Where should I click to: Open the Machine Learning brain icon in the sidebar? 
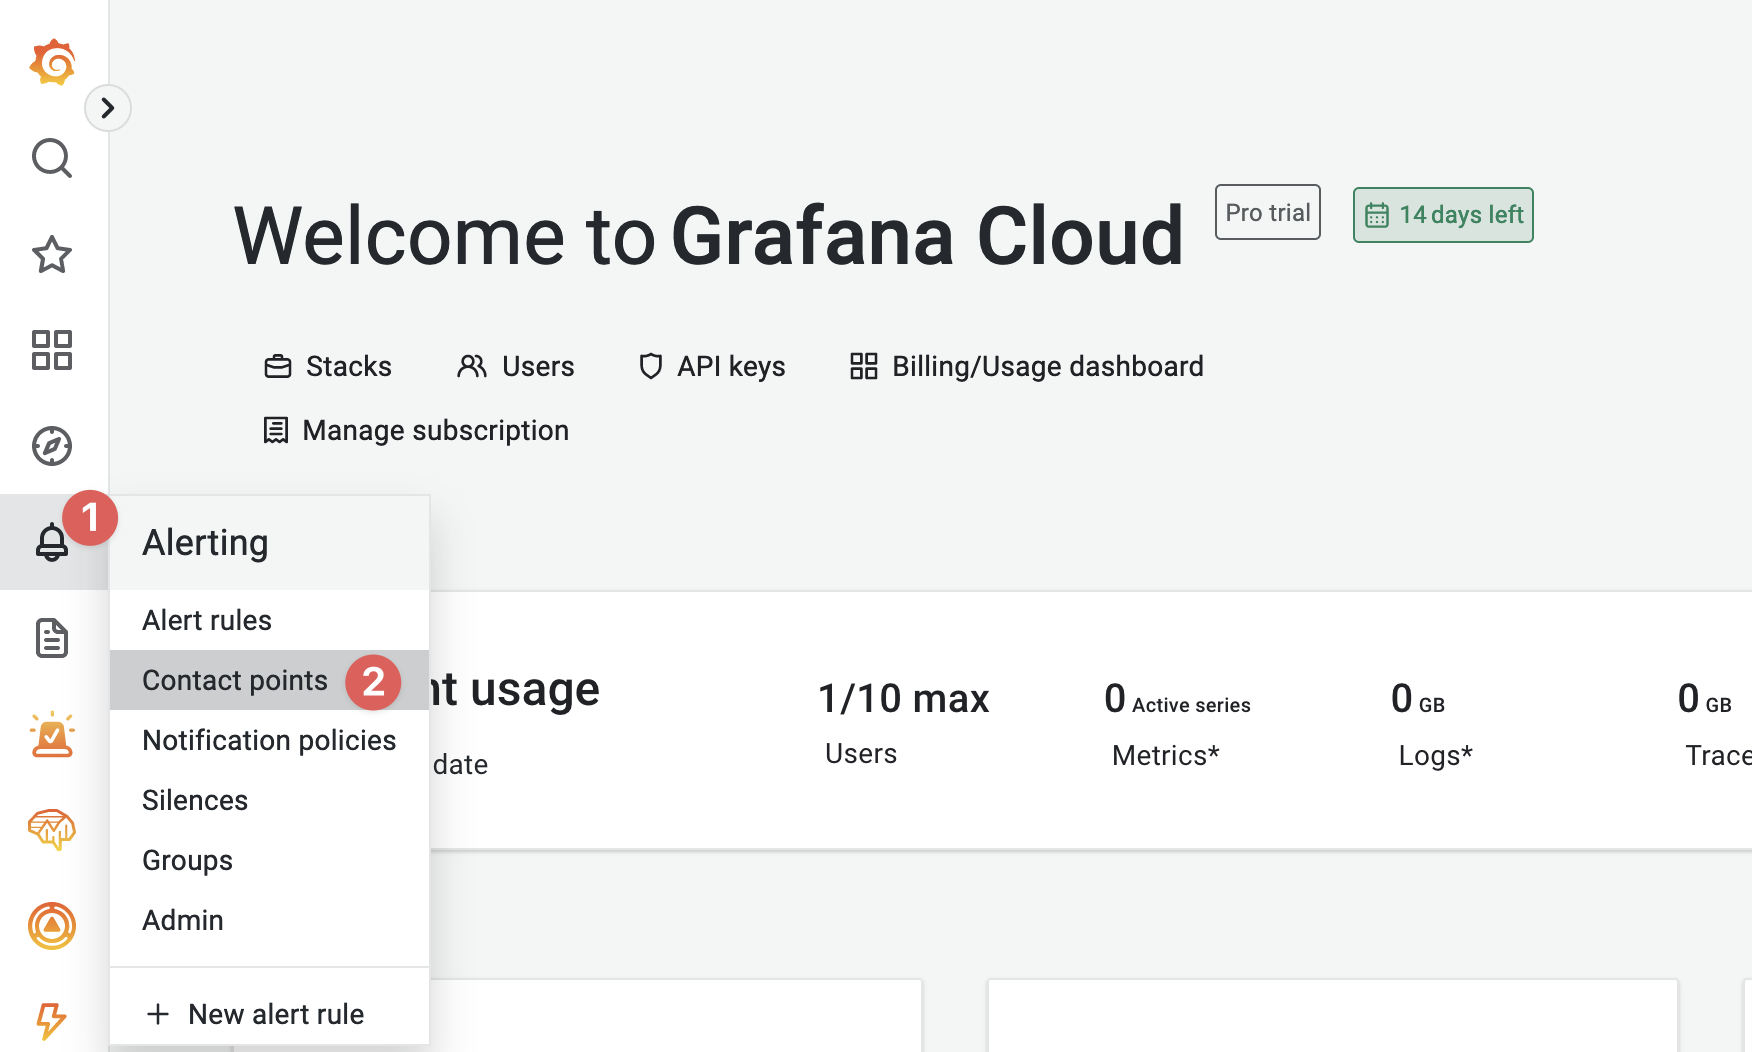point(52,829)
